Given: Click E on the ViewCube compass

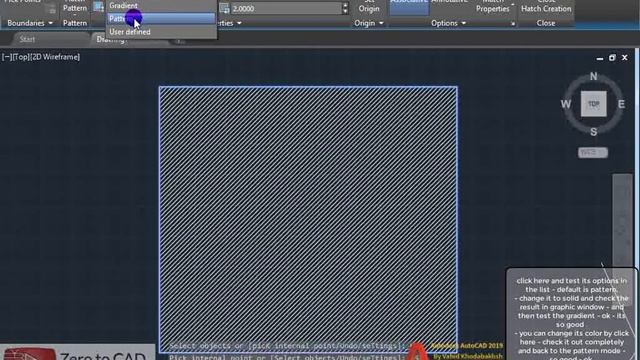Looking at the screenshot, I should 621,104.
